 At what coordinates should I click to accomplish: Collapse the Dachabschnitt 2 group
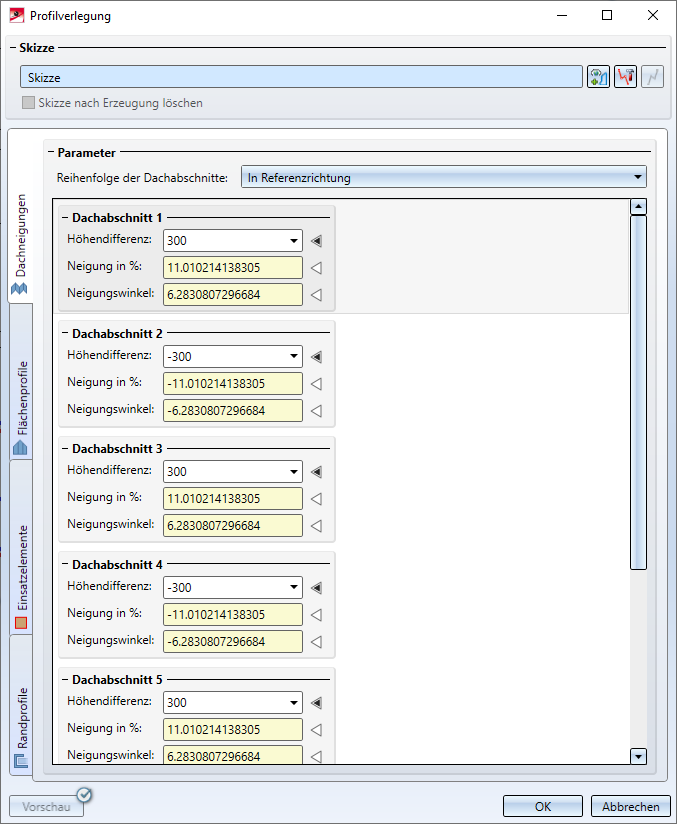tap(65, 334)
